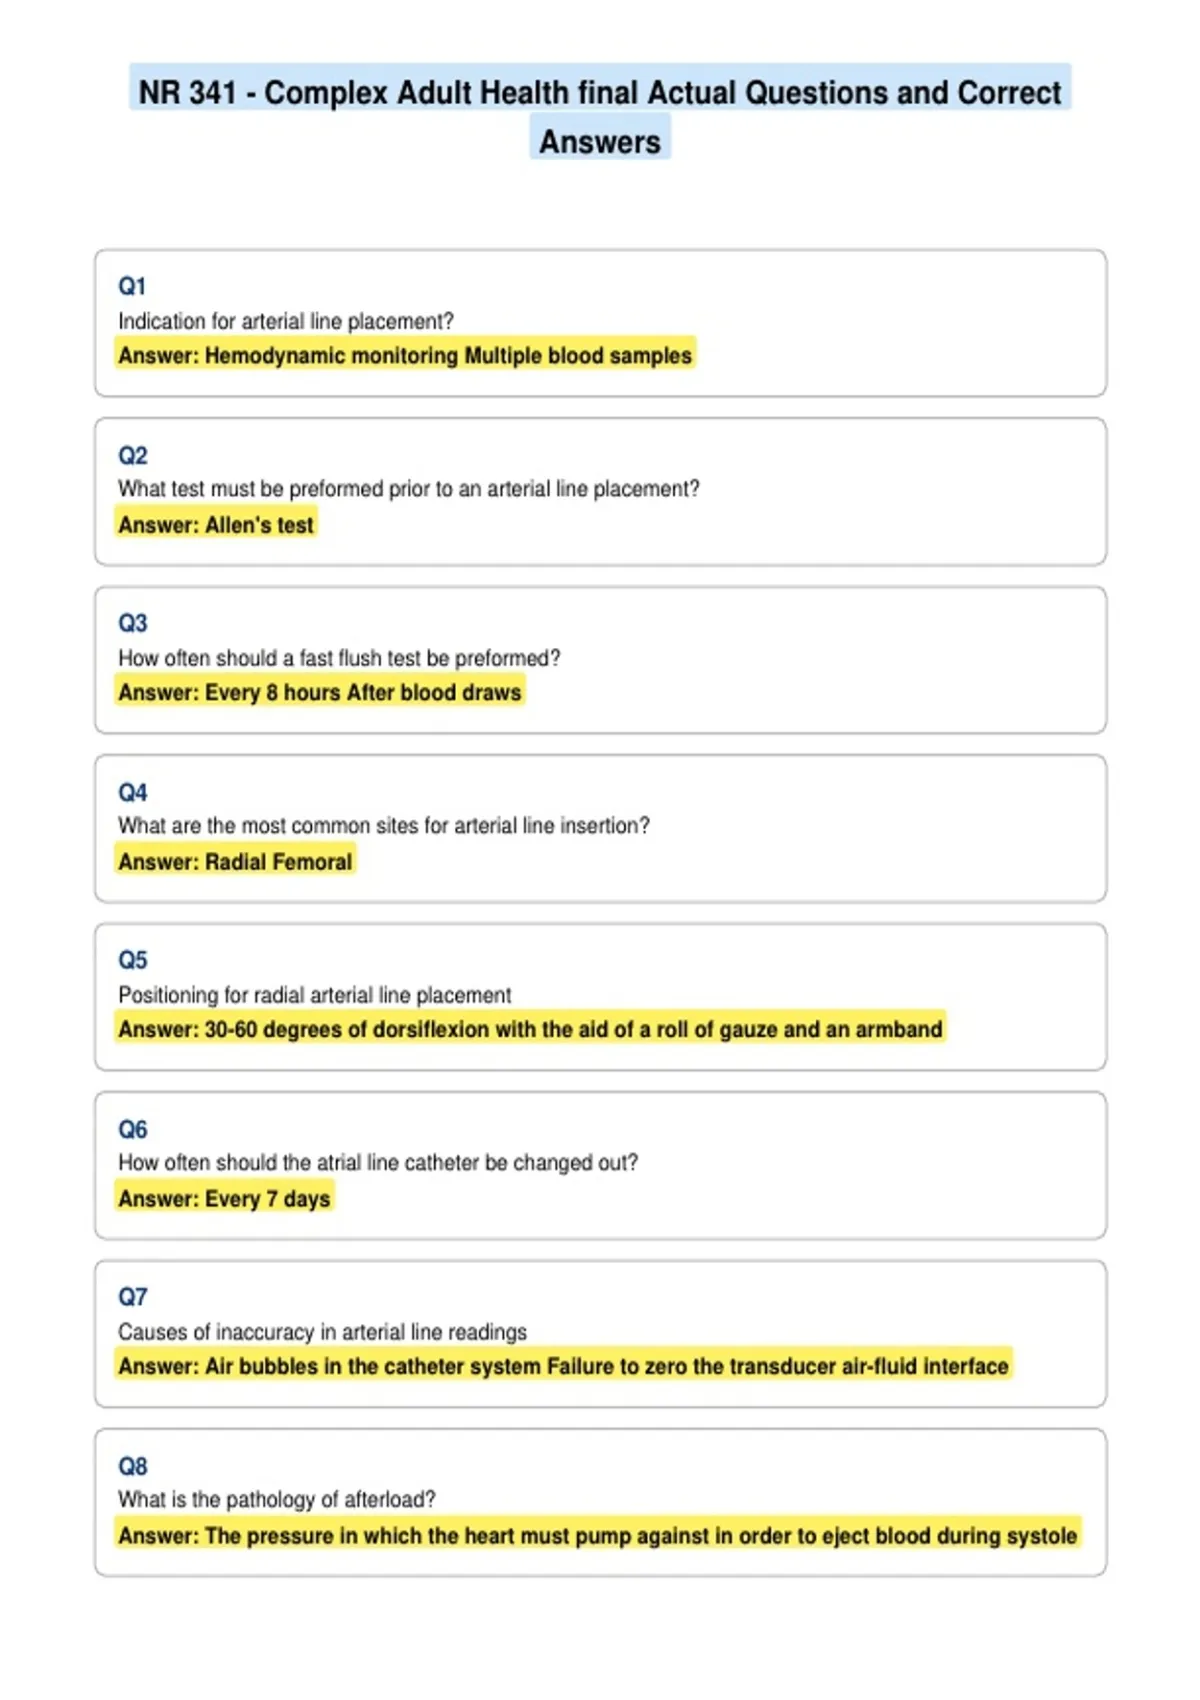The width and height of the screenshot is (1200, 1700).
Task: Click the highlighted Allen's test answer
Action: [x=216, y=524]
